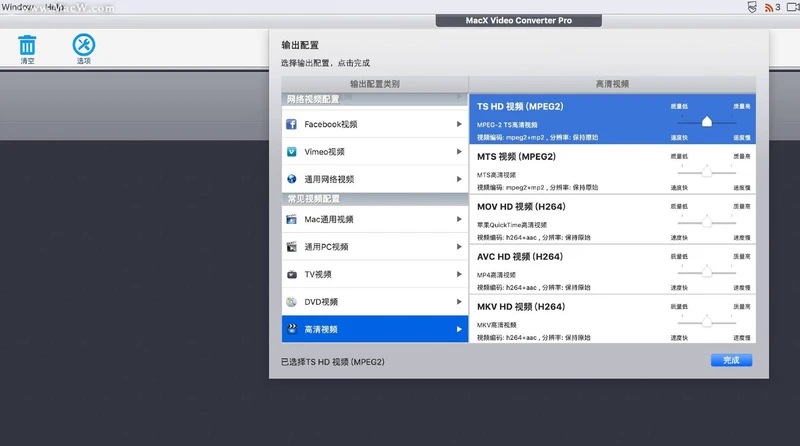Open the Window menu
Image resolution: width=800 pixels, height=446 pixels.
(18, 7)
